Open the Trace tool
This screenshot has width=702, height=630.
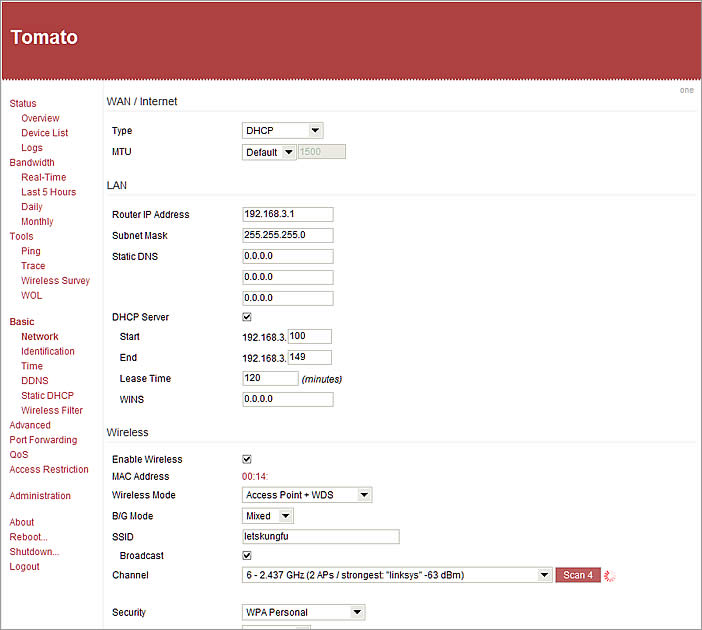point(33,266)
